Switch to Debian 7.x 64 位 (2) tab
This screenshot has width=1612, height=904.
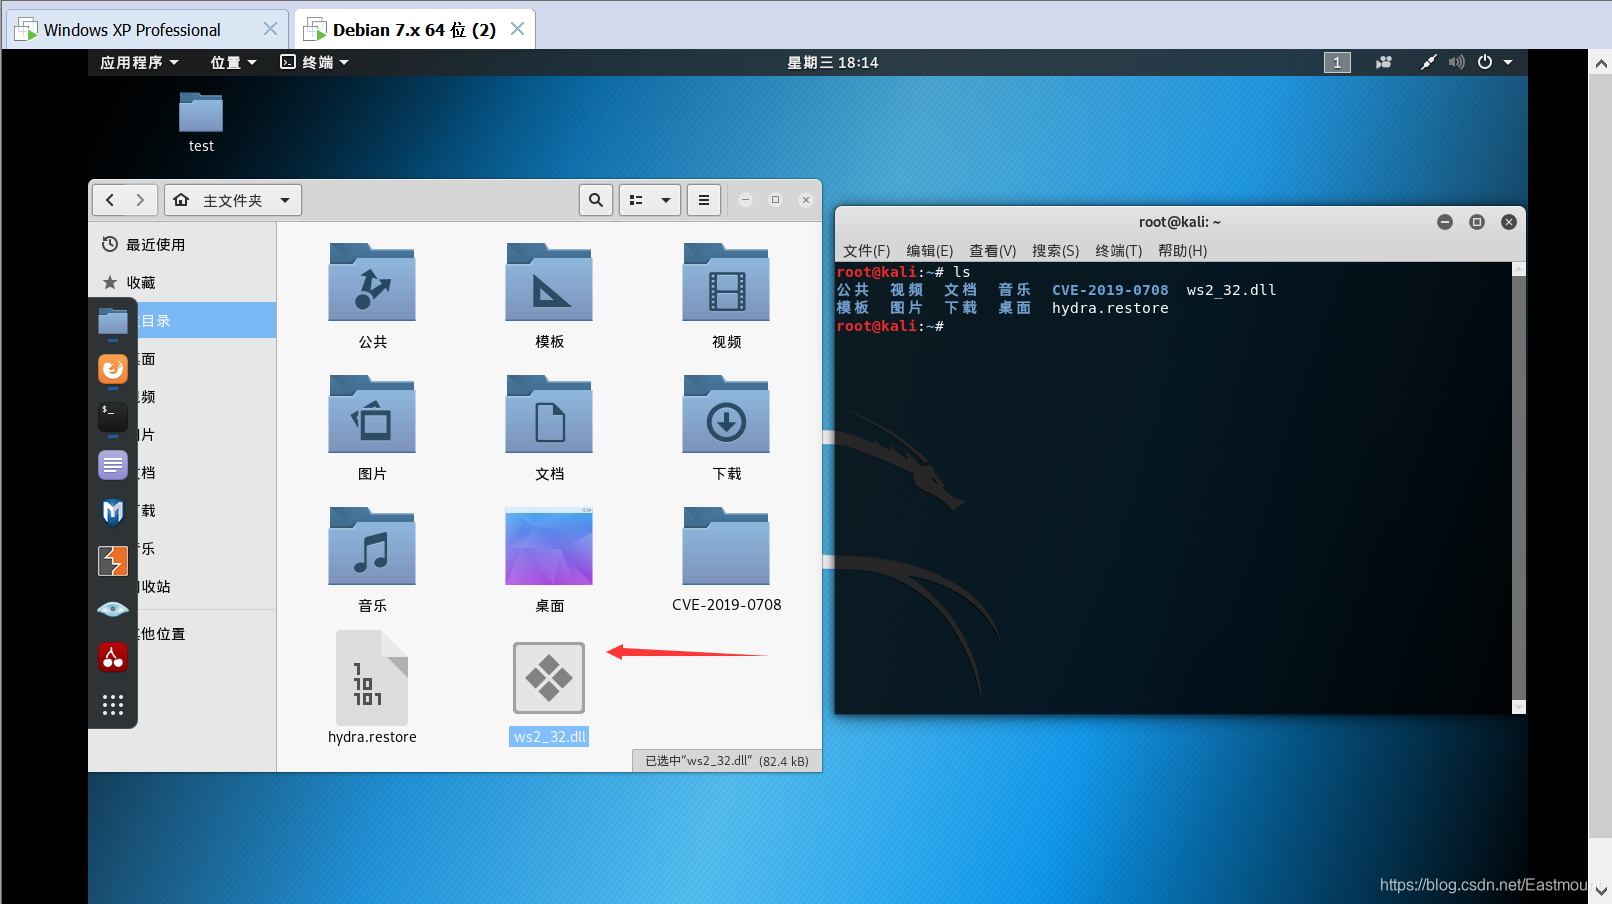[414, 30]
